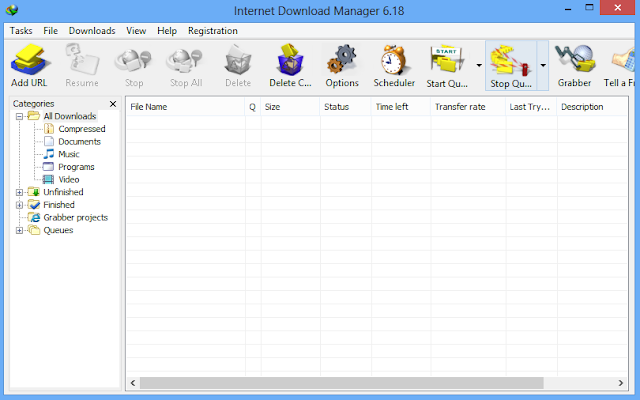Sort by the Size column header
Screen dimensions: 640x400
click(290, 107)
